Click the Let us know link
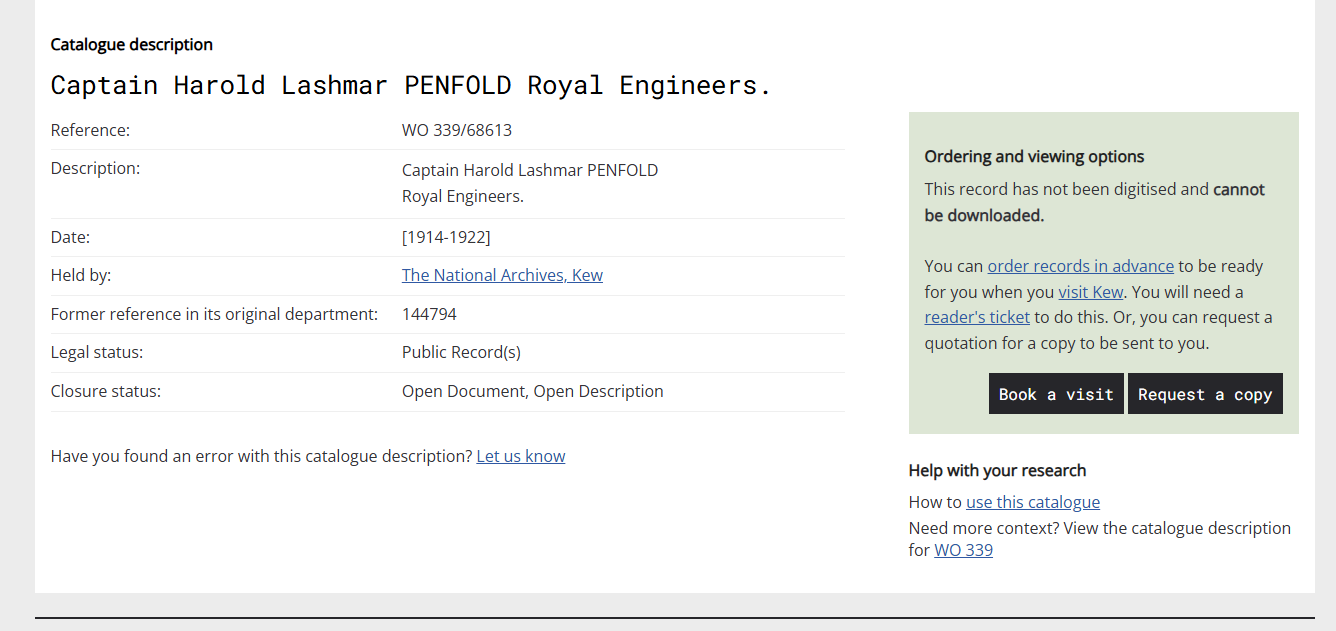This screenshot has height=631, width=1336. (521, 456)
